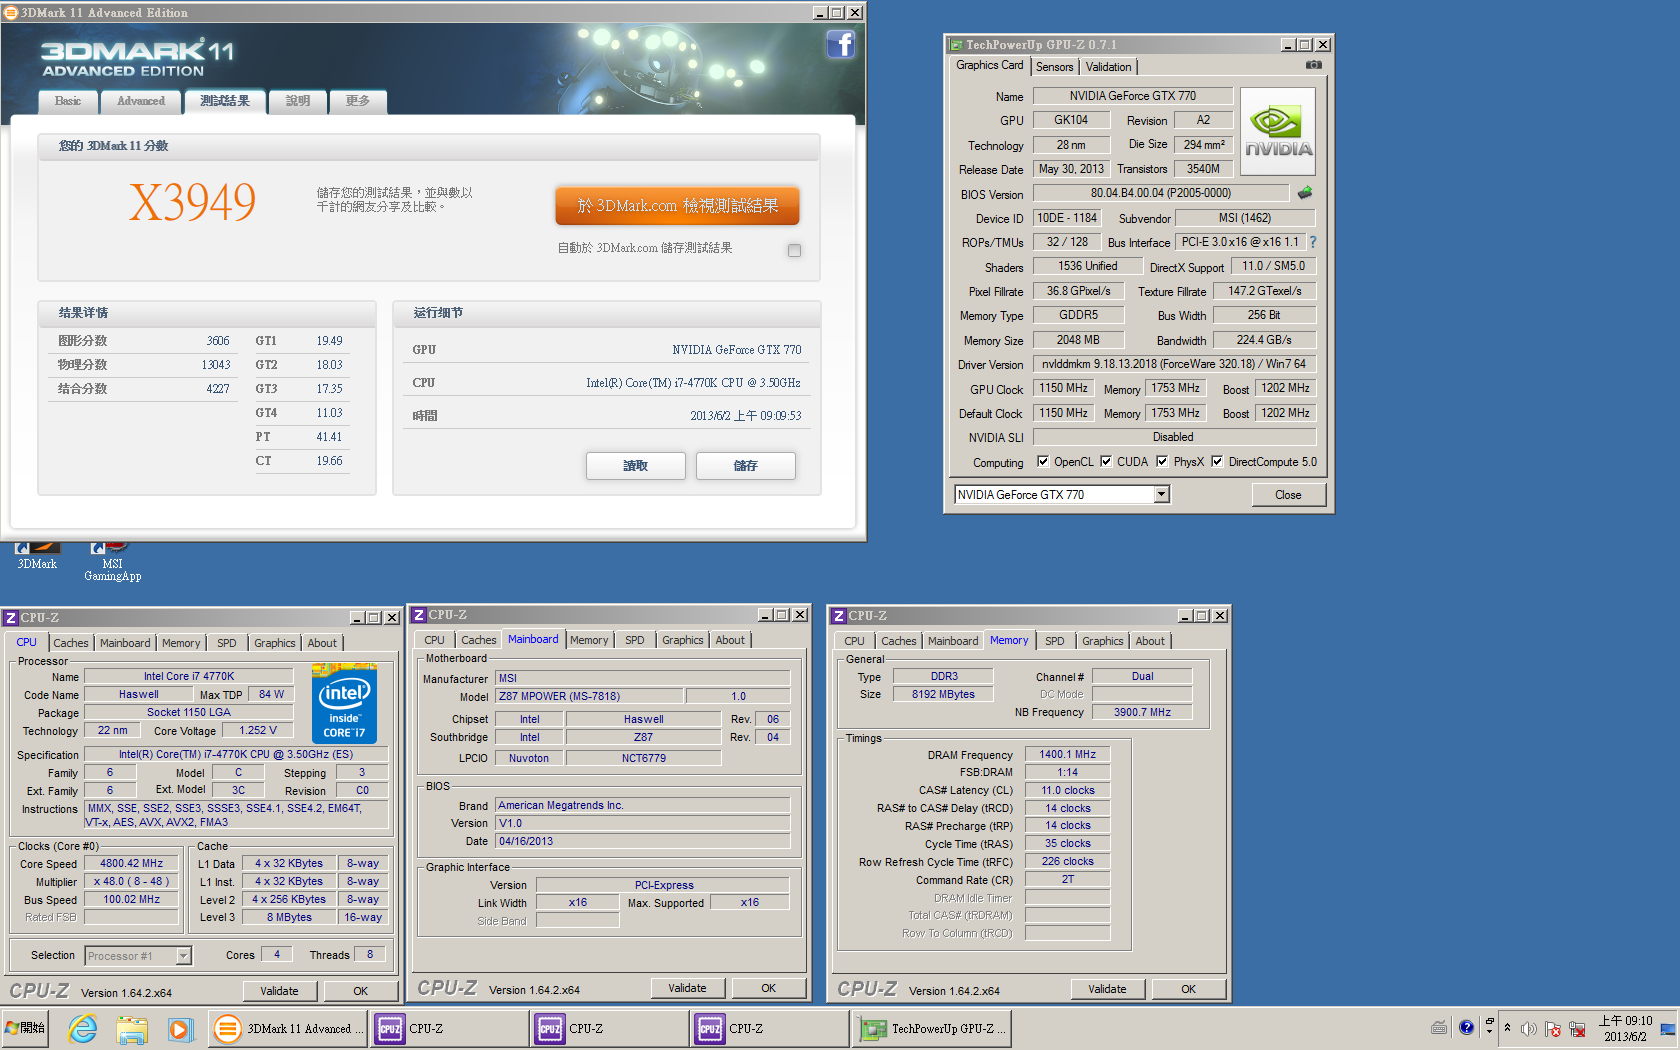This screenshot has width=1680, height=1050.
Task: Toggle the DirectCompute 5.0 checkbox
Action: coord(1217,461)
